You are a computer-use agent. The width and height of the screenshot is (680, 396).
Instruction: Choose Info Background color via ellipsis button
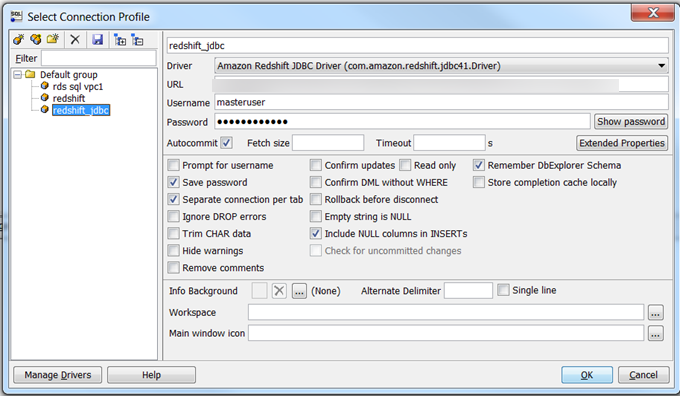[x=299, y=291]
